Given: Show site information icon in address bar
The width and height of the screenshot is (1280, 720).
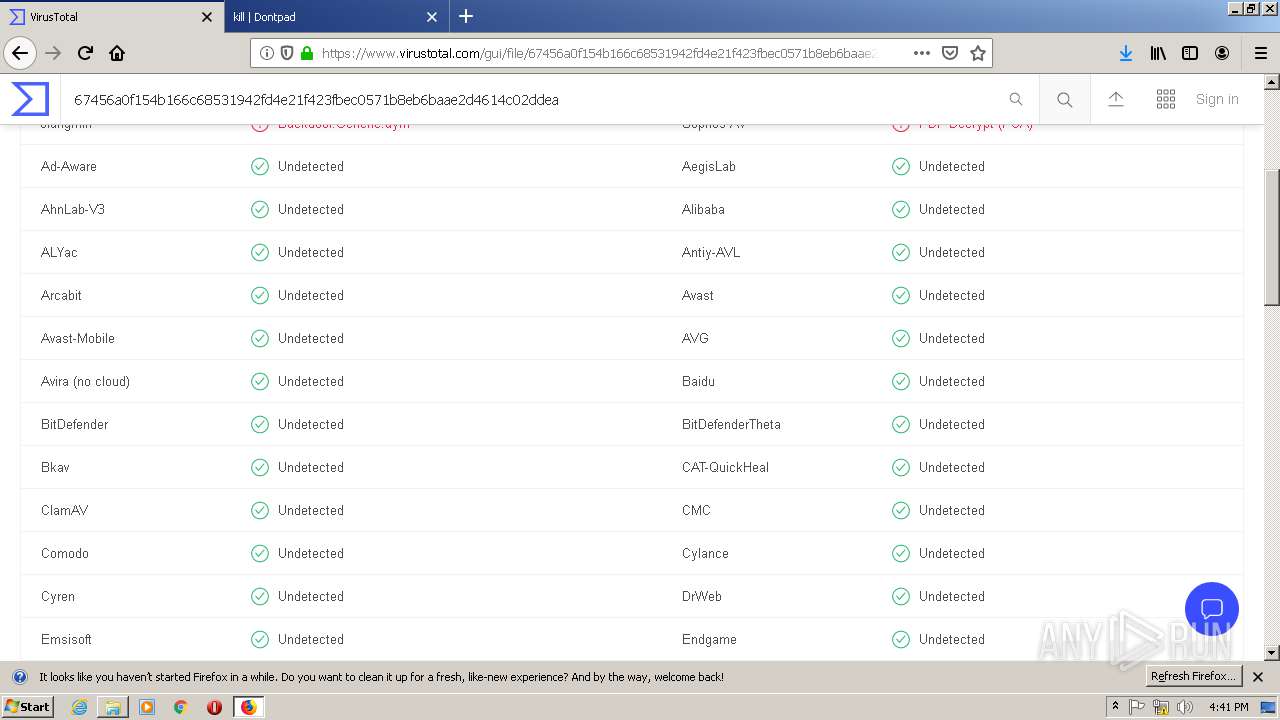Looking at the screenshot, I should [x=266, y=53].
